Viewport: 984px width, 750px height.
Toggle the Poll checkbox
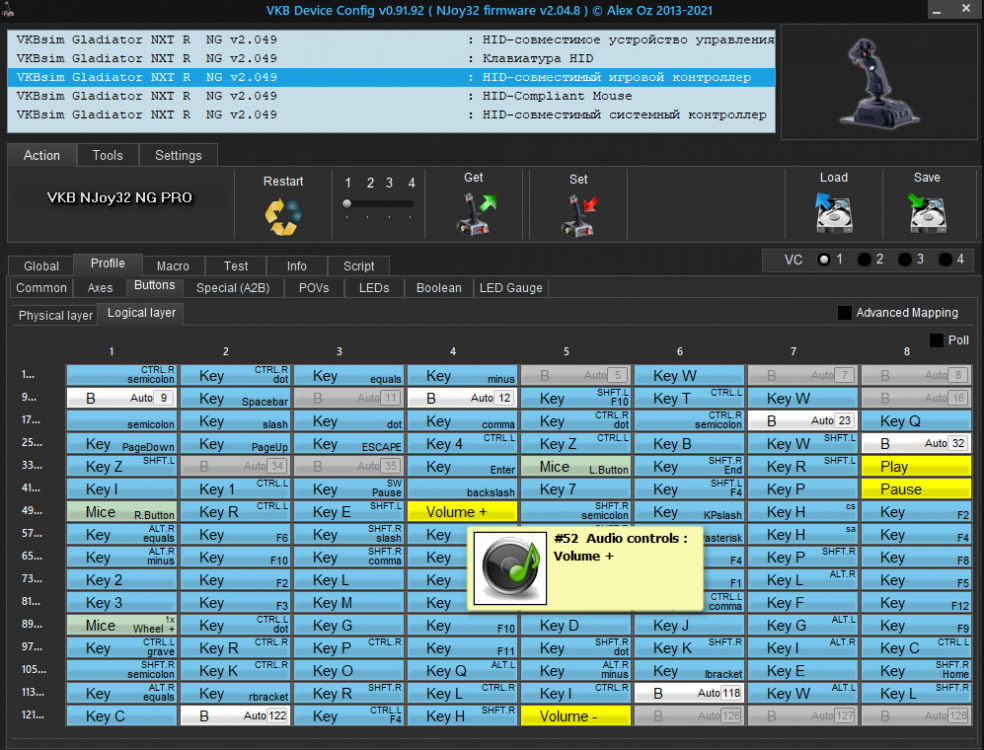[x=936, y=340]
